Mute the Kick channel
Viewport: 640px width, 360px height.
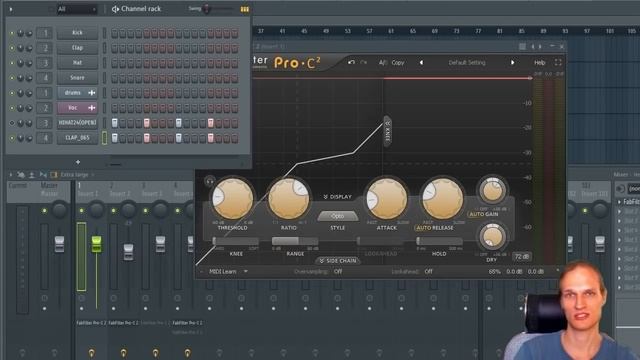[x=12, y=33]
